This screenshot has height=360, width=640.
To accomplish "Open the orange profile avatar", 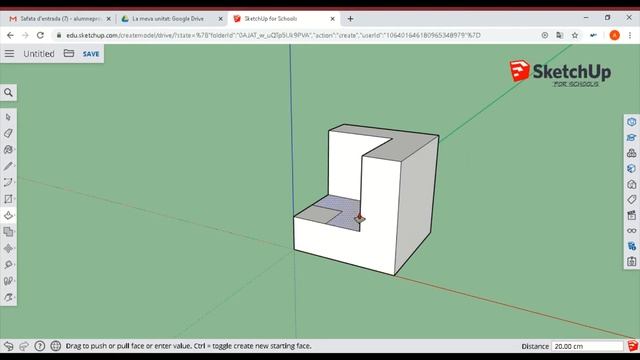I will [614, 36].
